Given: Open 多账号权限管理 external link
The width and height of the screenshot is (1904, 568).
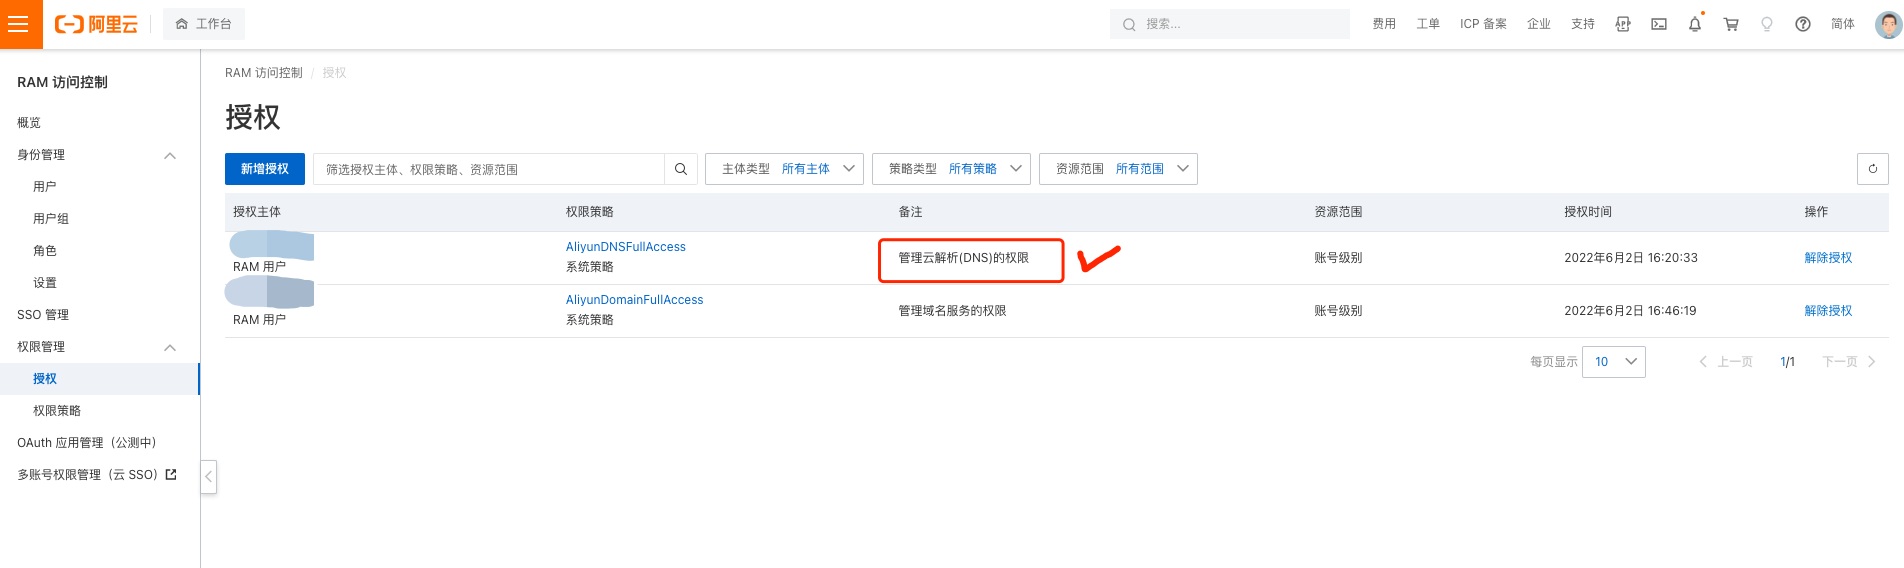Looking at the screenshot, I should click(97, 474).
